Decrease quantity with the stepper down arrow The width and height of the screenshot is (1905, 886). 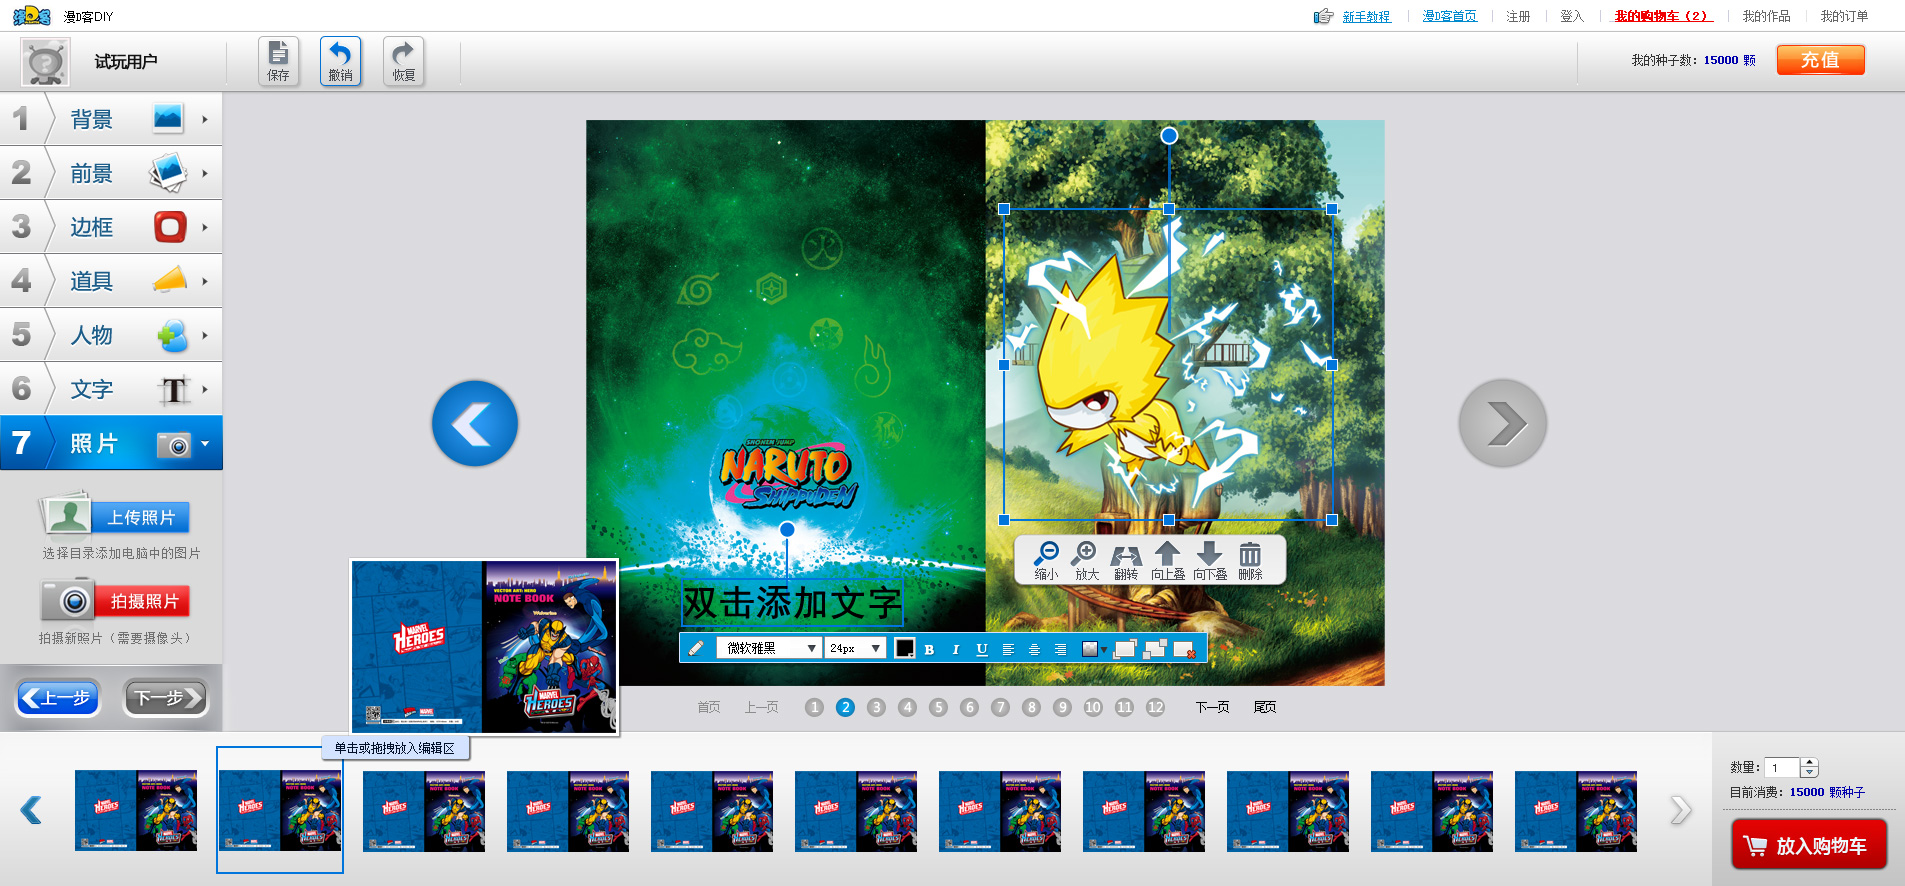click(1809, 773)
